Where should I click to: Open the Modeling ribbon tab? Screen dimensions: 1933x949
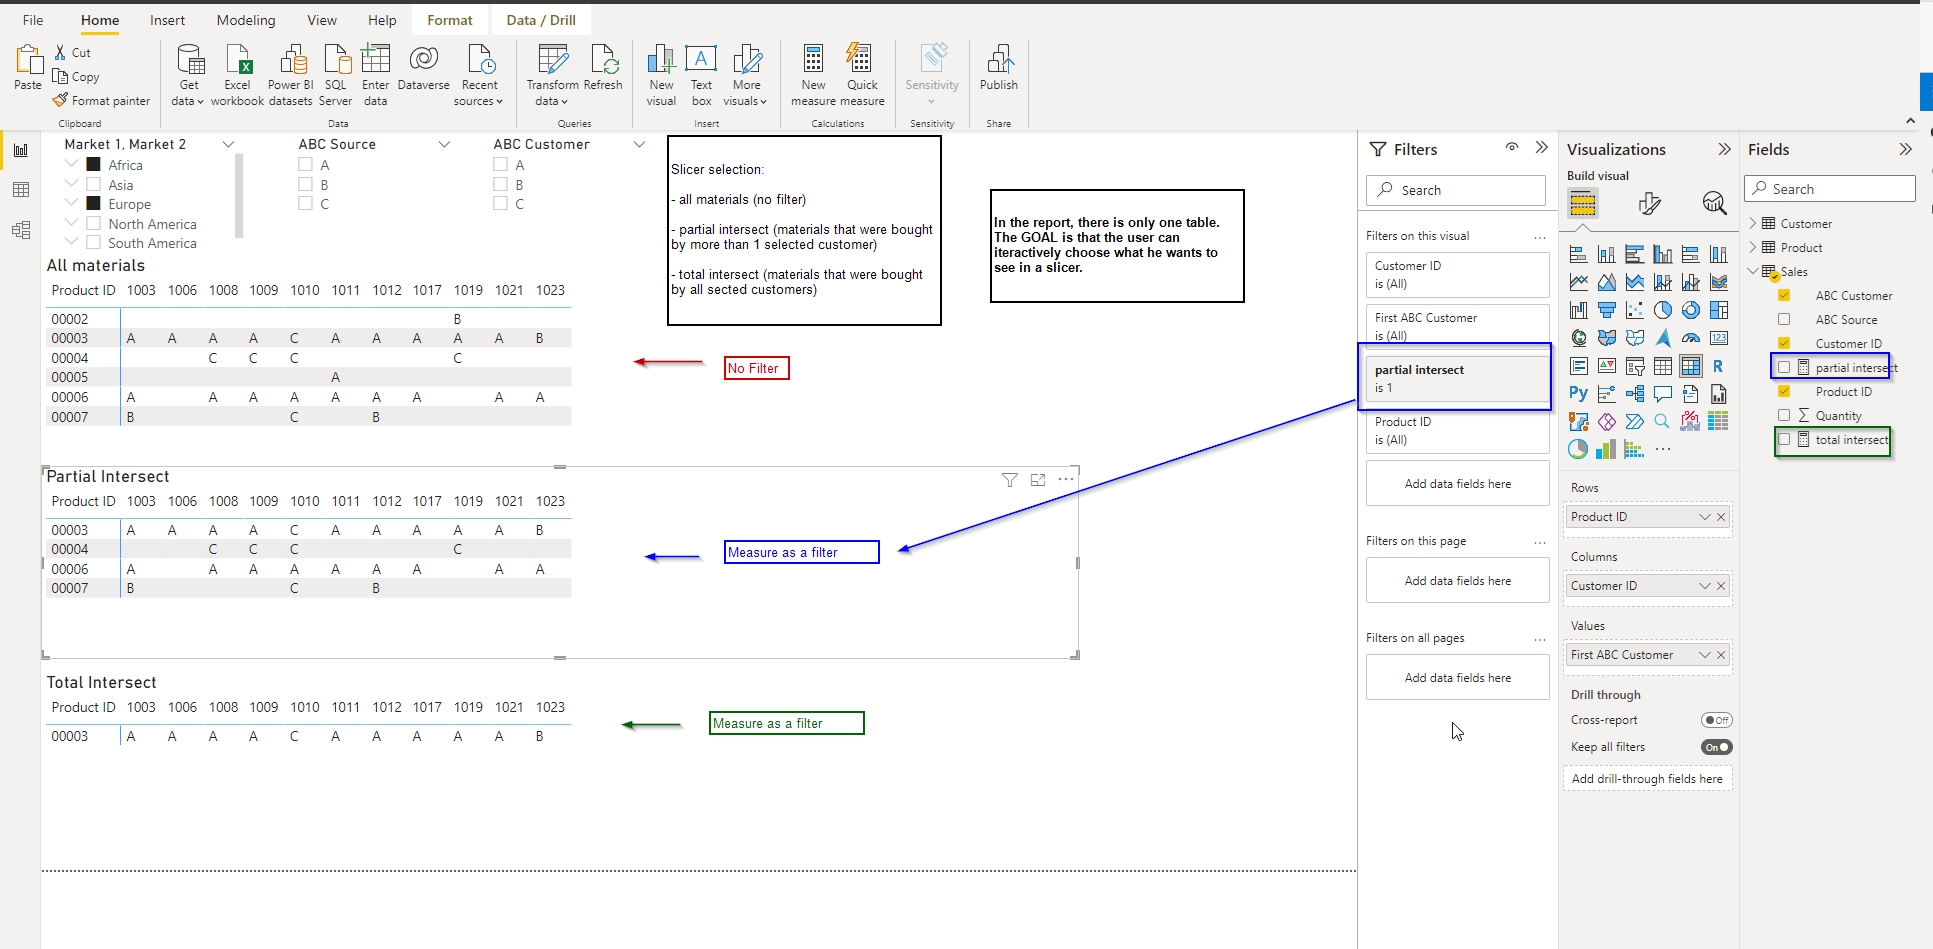pyautogui.click(x=246, y=20)
